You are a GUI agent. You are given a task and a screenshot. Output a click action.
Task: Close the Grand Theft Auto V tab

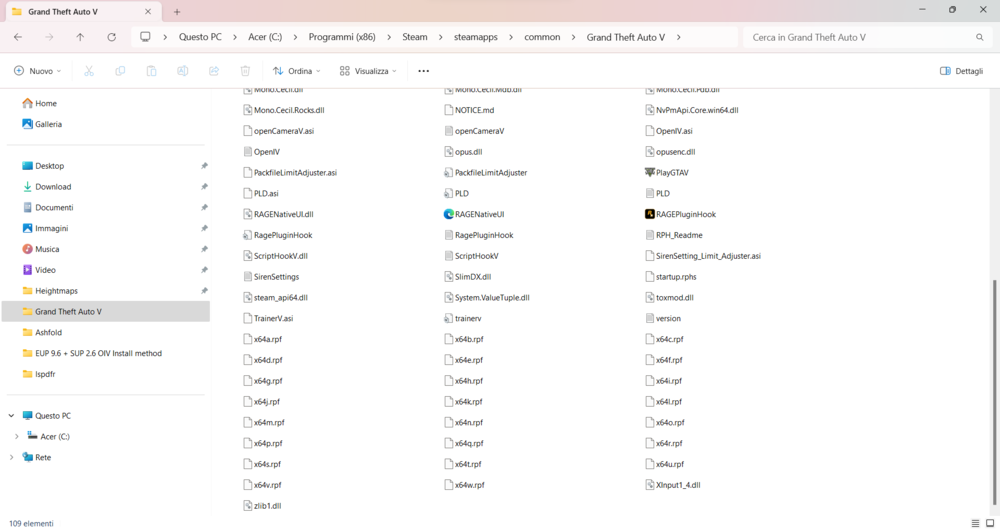[148, 11]
